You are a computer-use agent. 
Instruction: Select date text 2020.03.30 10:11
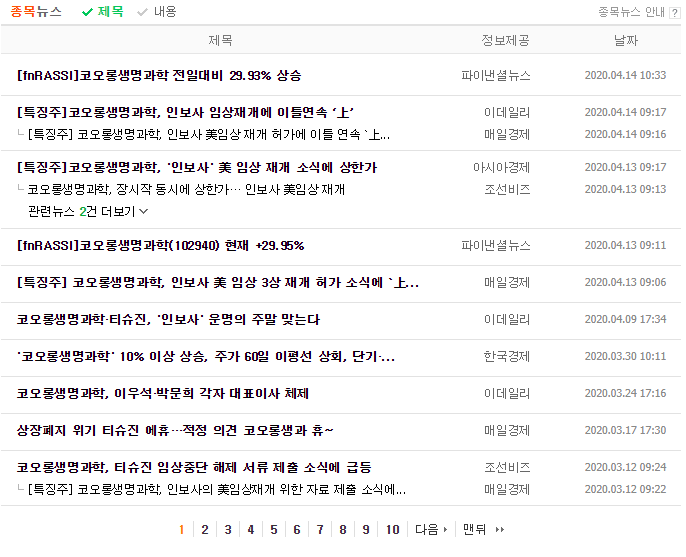(x=626, y=357)
